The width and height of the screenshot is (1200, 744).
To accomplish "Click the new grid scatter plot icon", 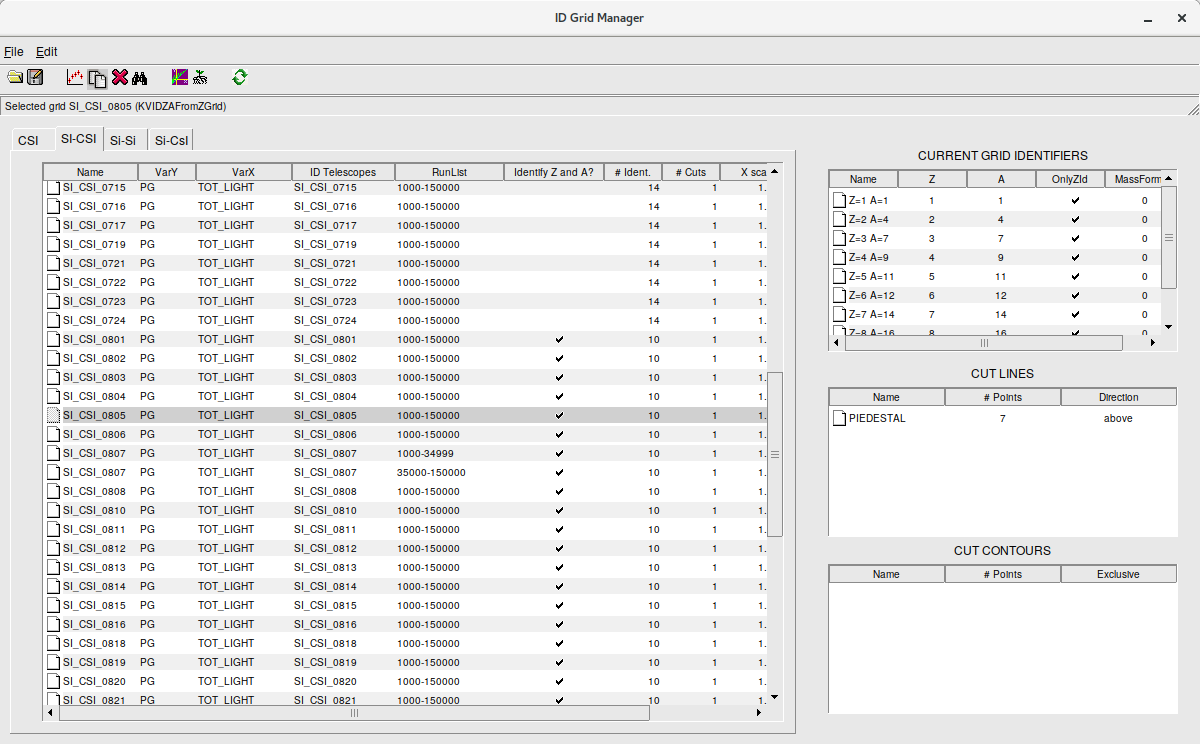I will 75,77.
